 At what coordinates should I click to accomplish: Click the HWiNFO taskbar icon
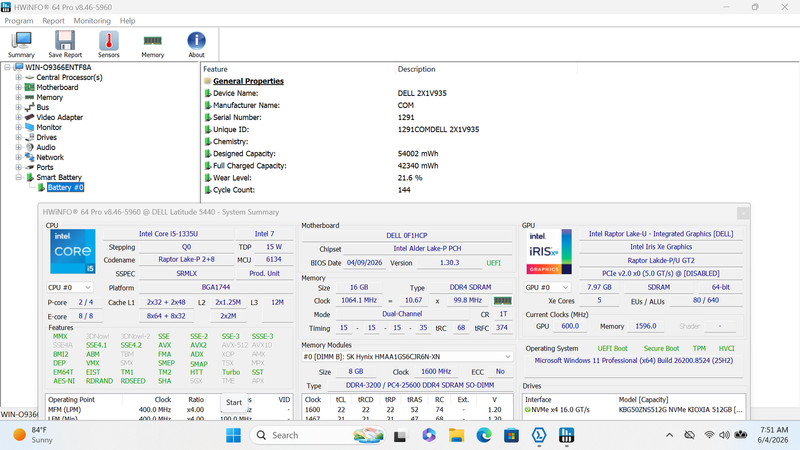tap(566, 435)
